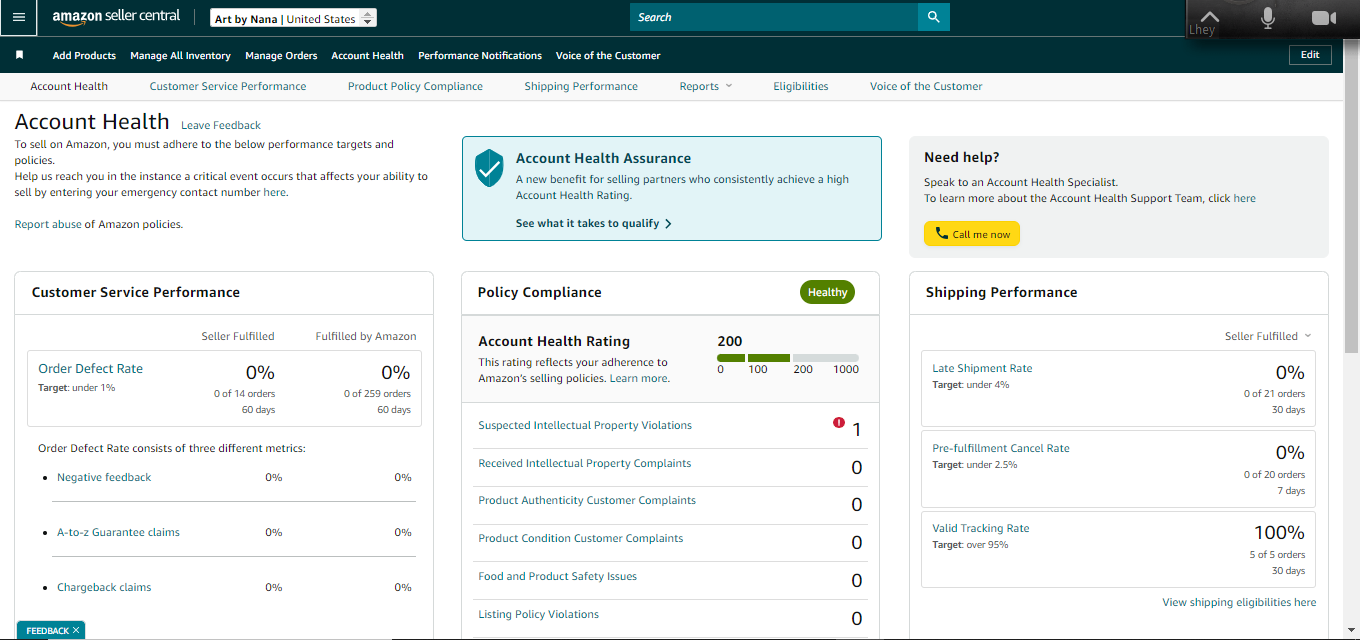Click the bookmark icon in favorites bar
Screen dimensions: 1360x640
(x=20, y=55)
